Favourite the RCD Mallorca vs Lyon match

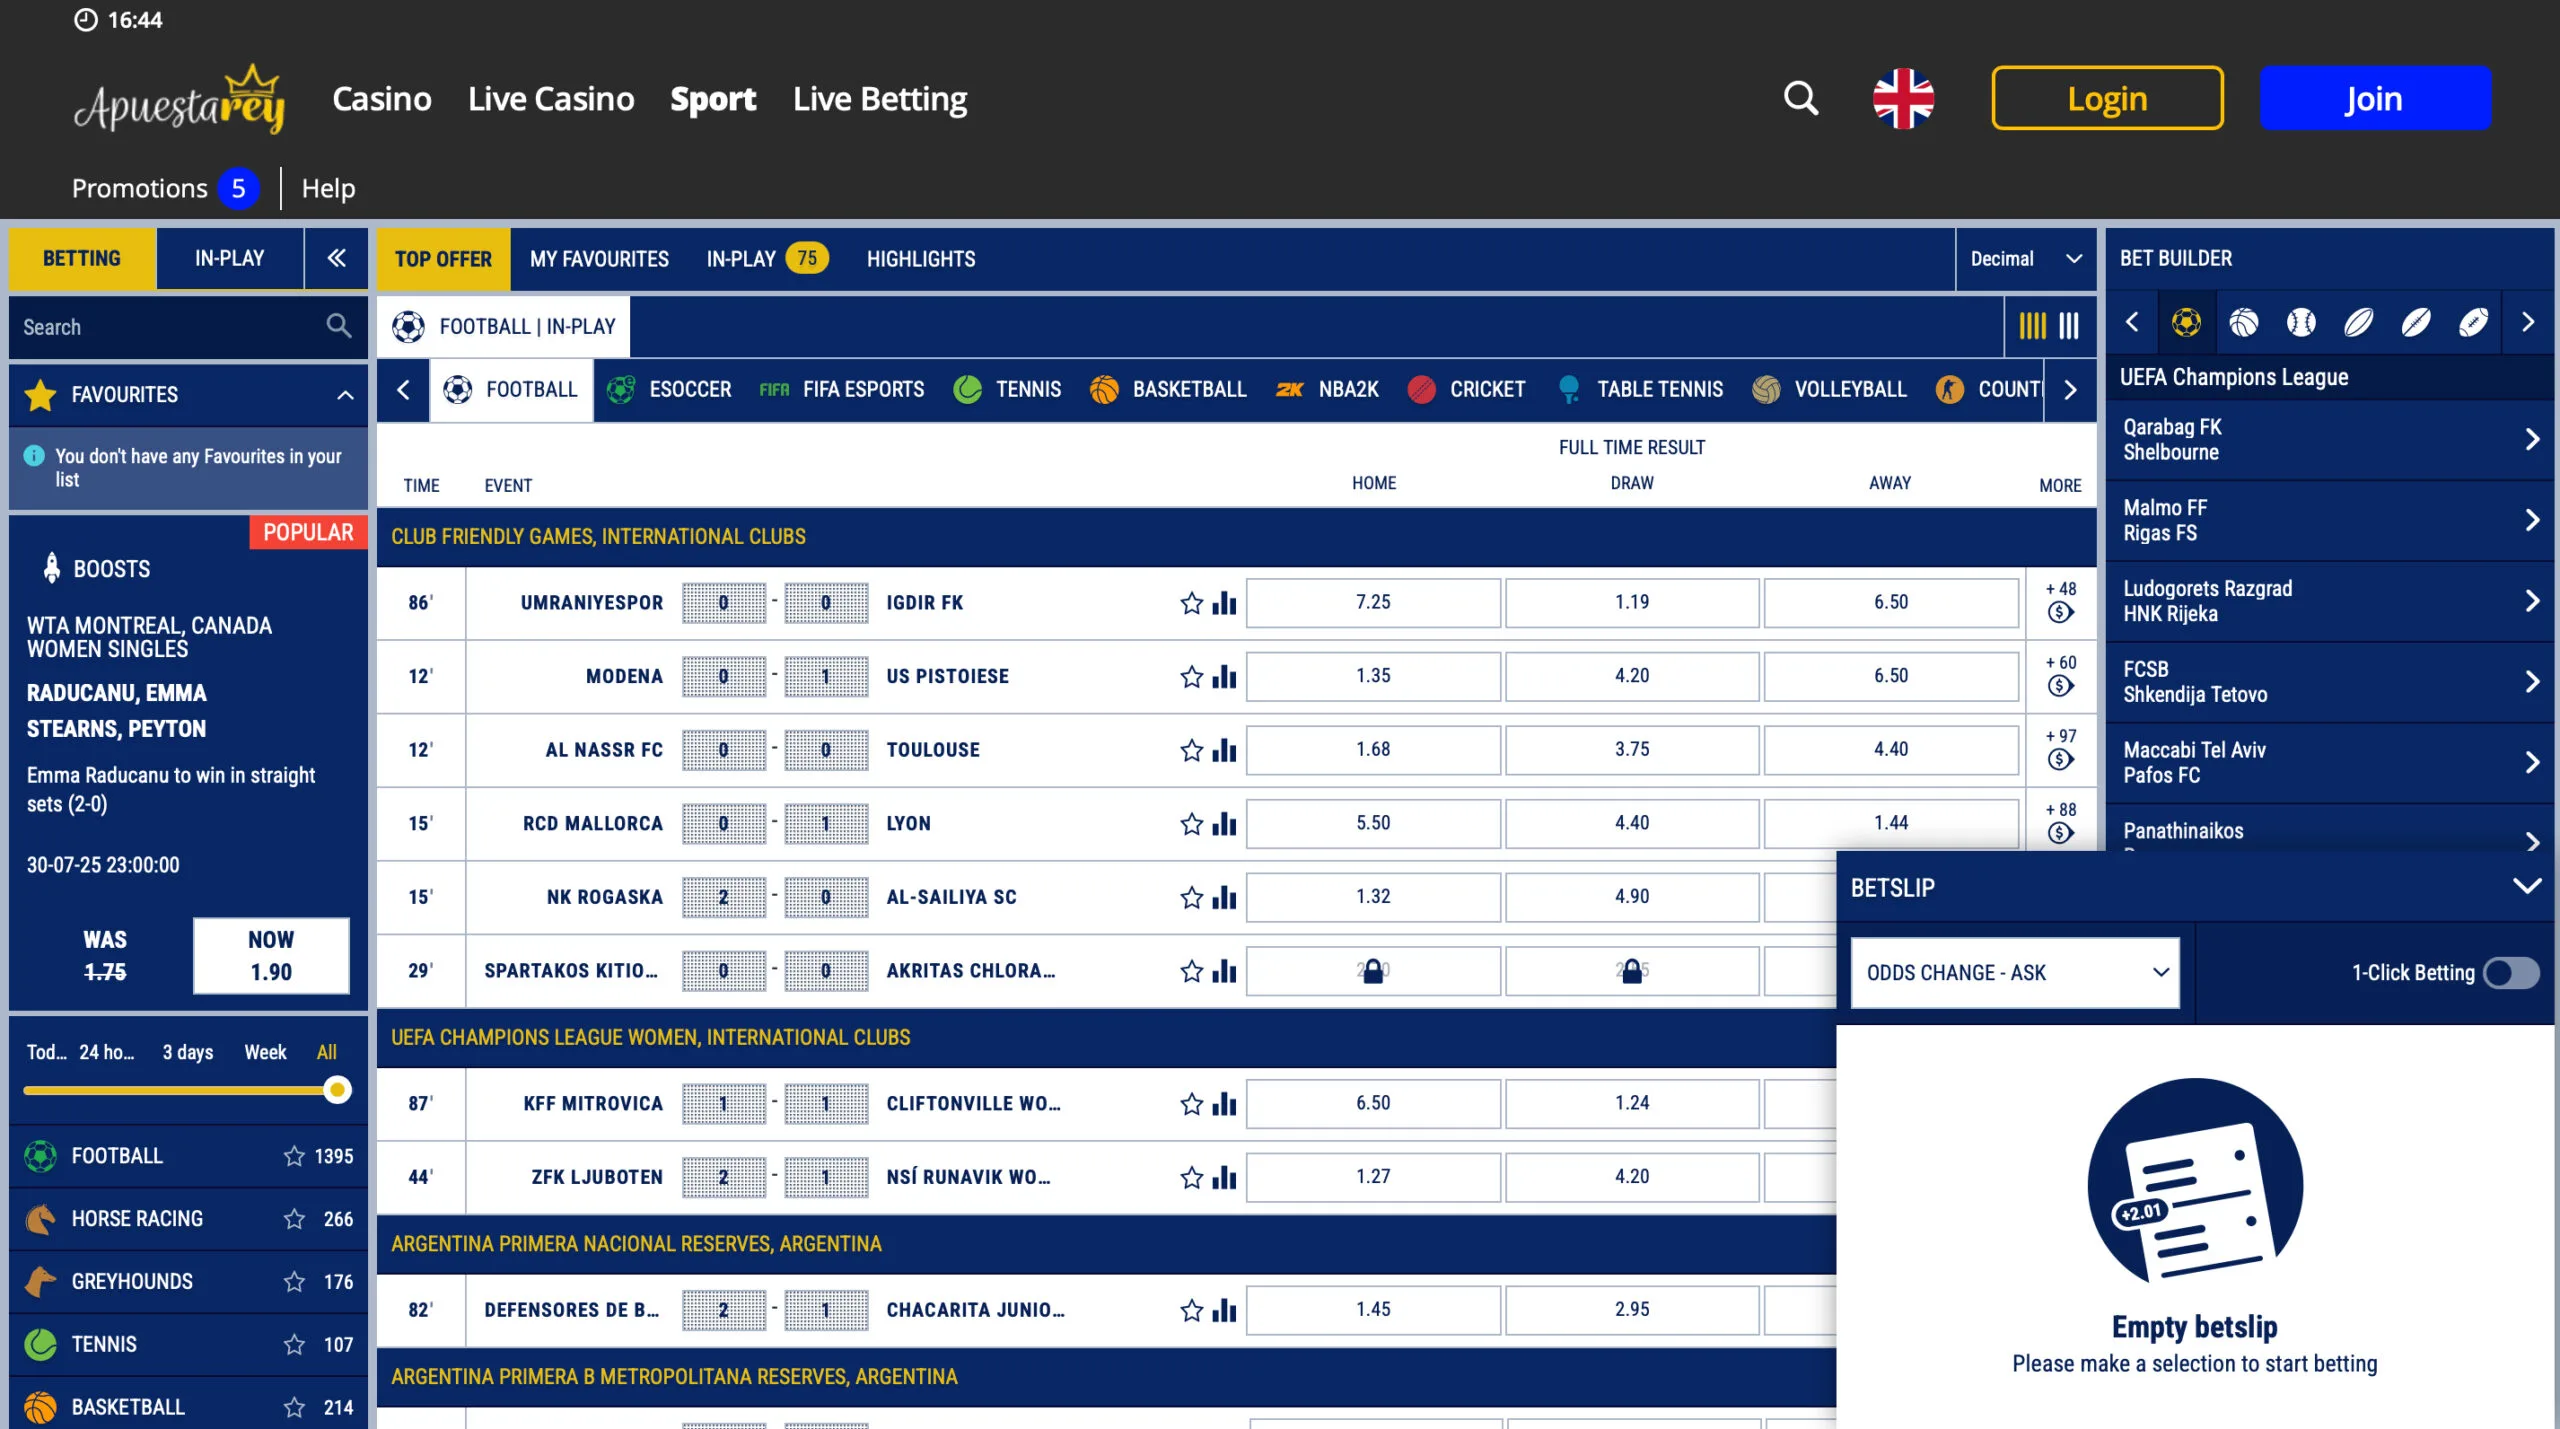point(1191,823)
